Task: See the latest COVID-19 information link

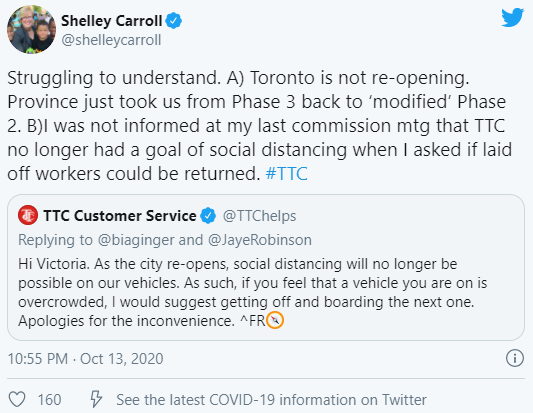Action: pos(271,400)
